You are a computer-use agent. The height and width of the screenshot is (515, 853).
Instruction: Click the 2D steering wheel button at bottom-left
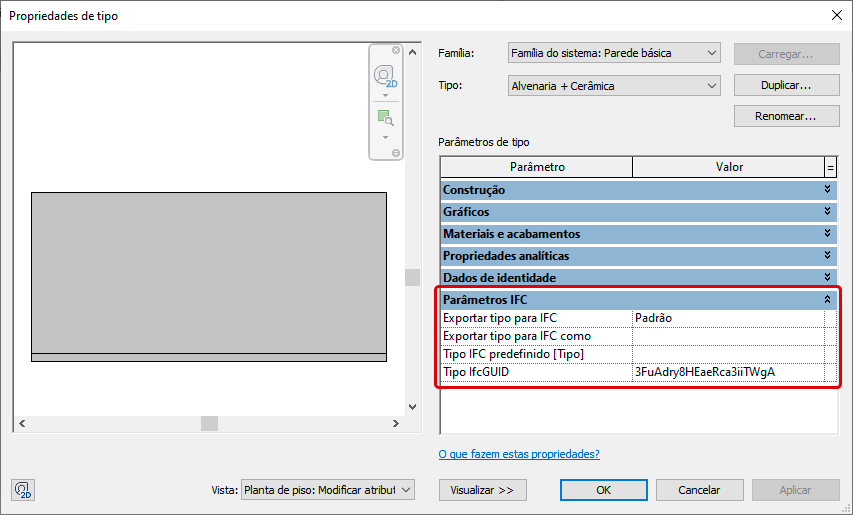pyautogui.click(x=23, y=490)
